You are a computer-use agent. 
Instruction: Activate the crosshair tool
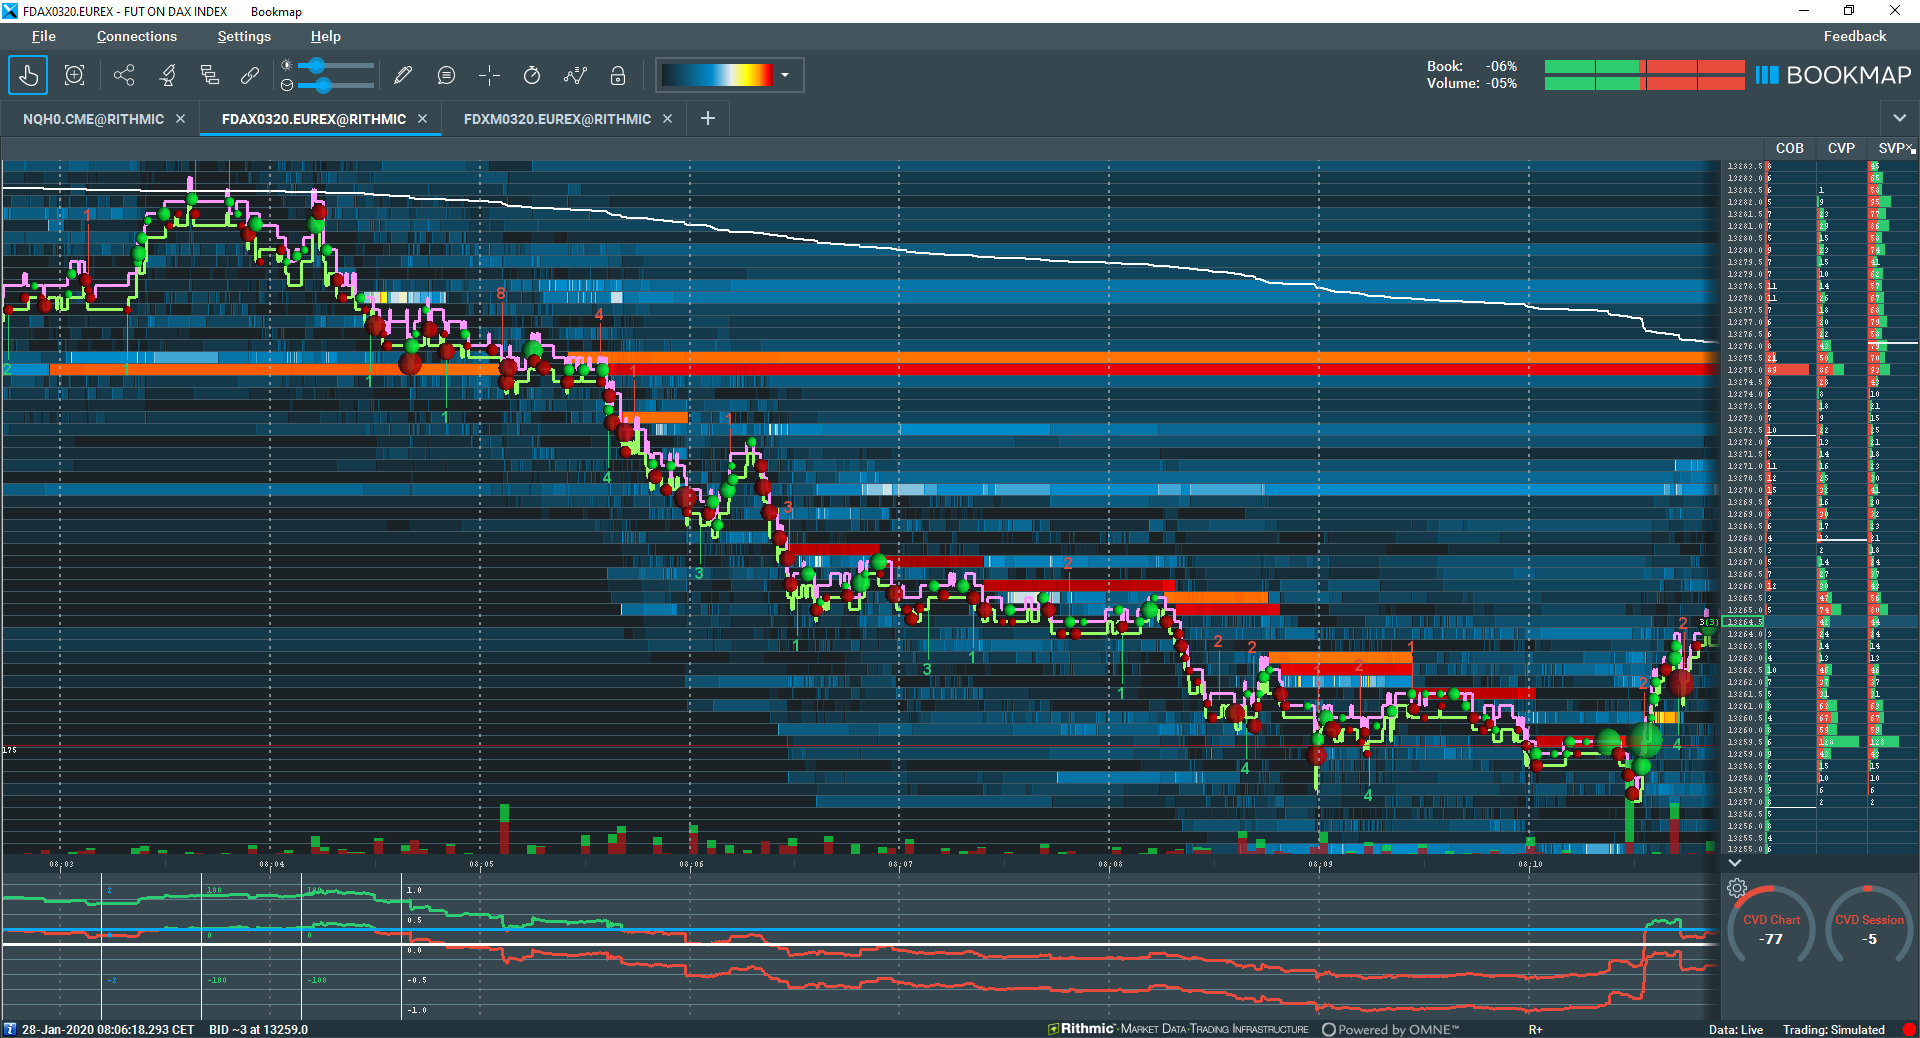click(x=489, y=75)
